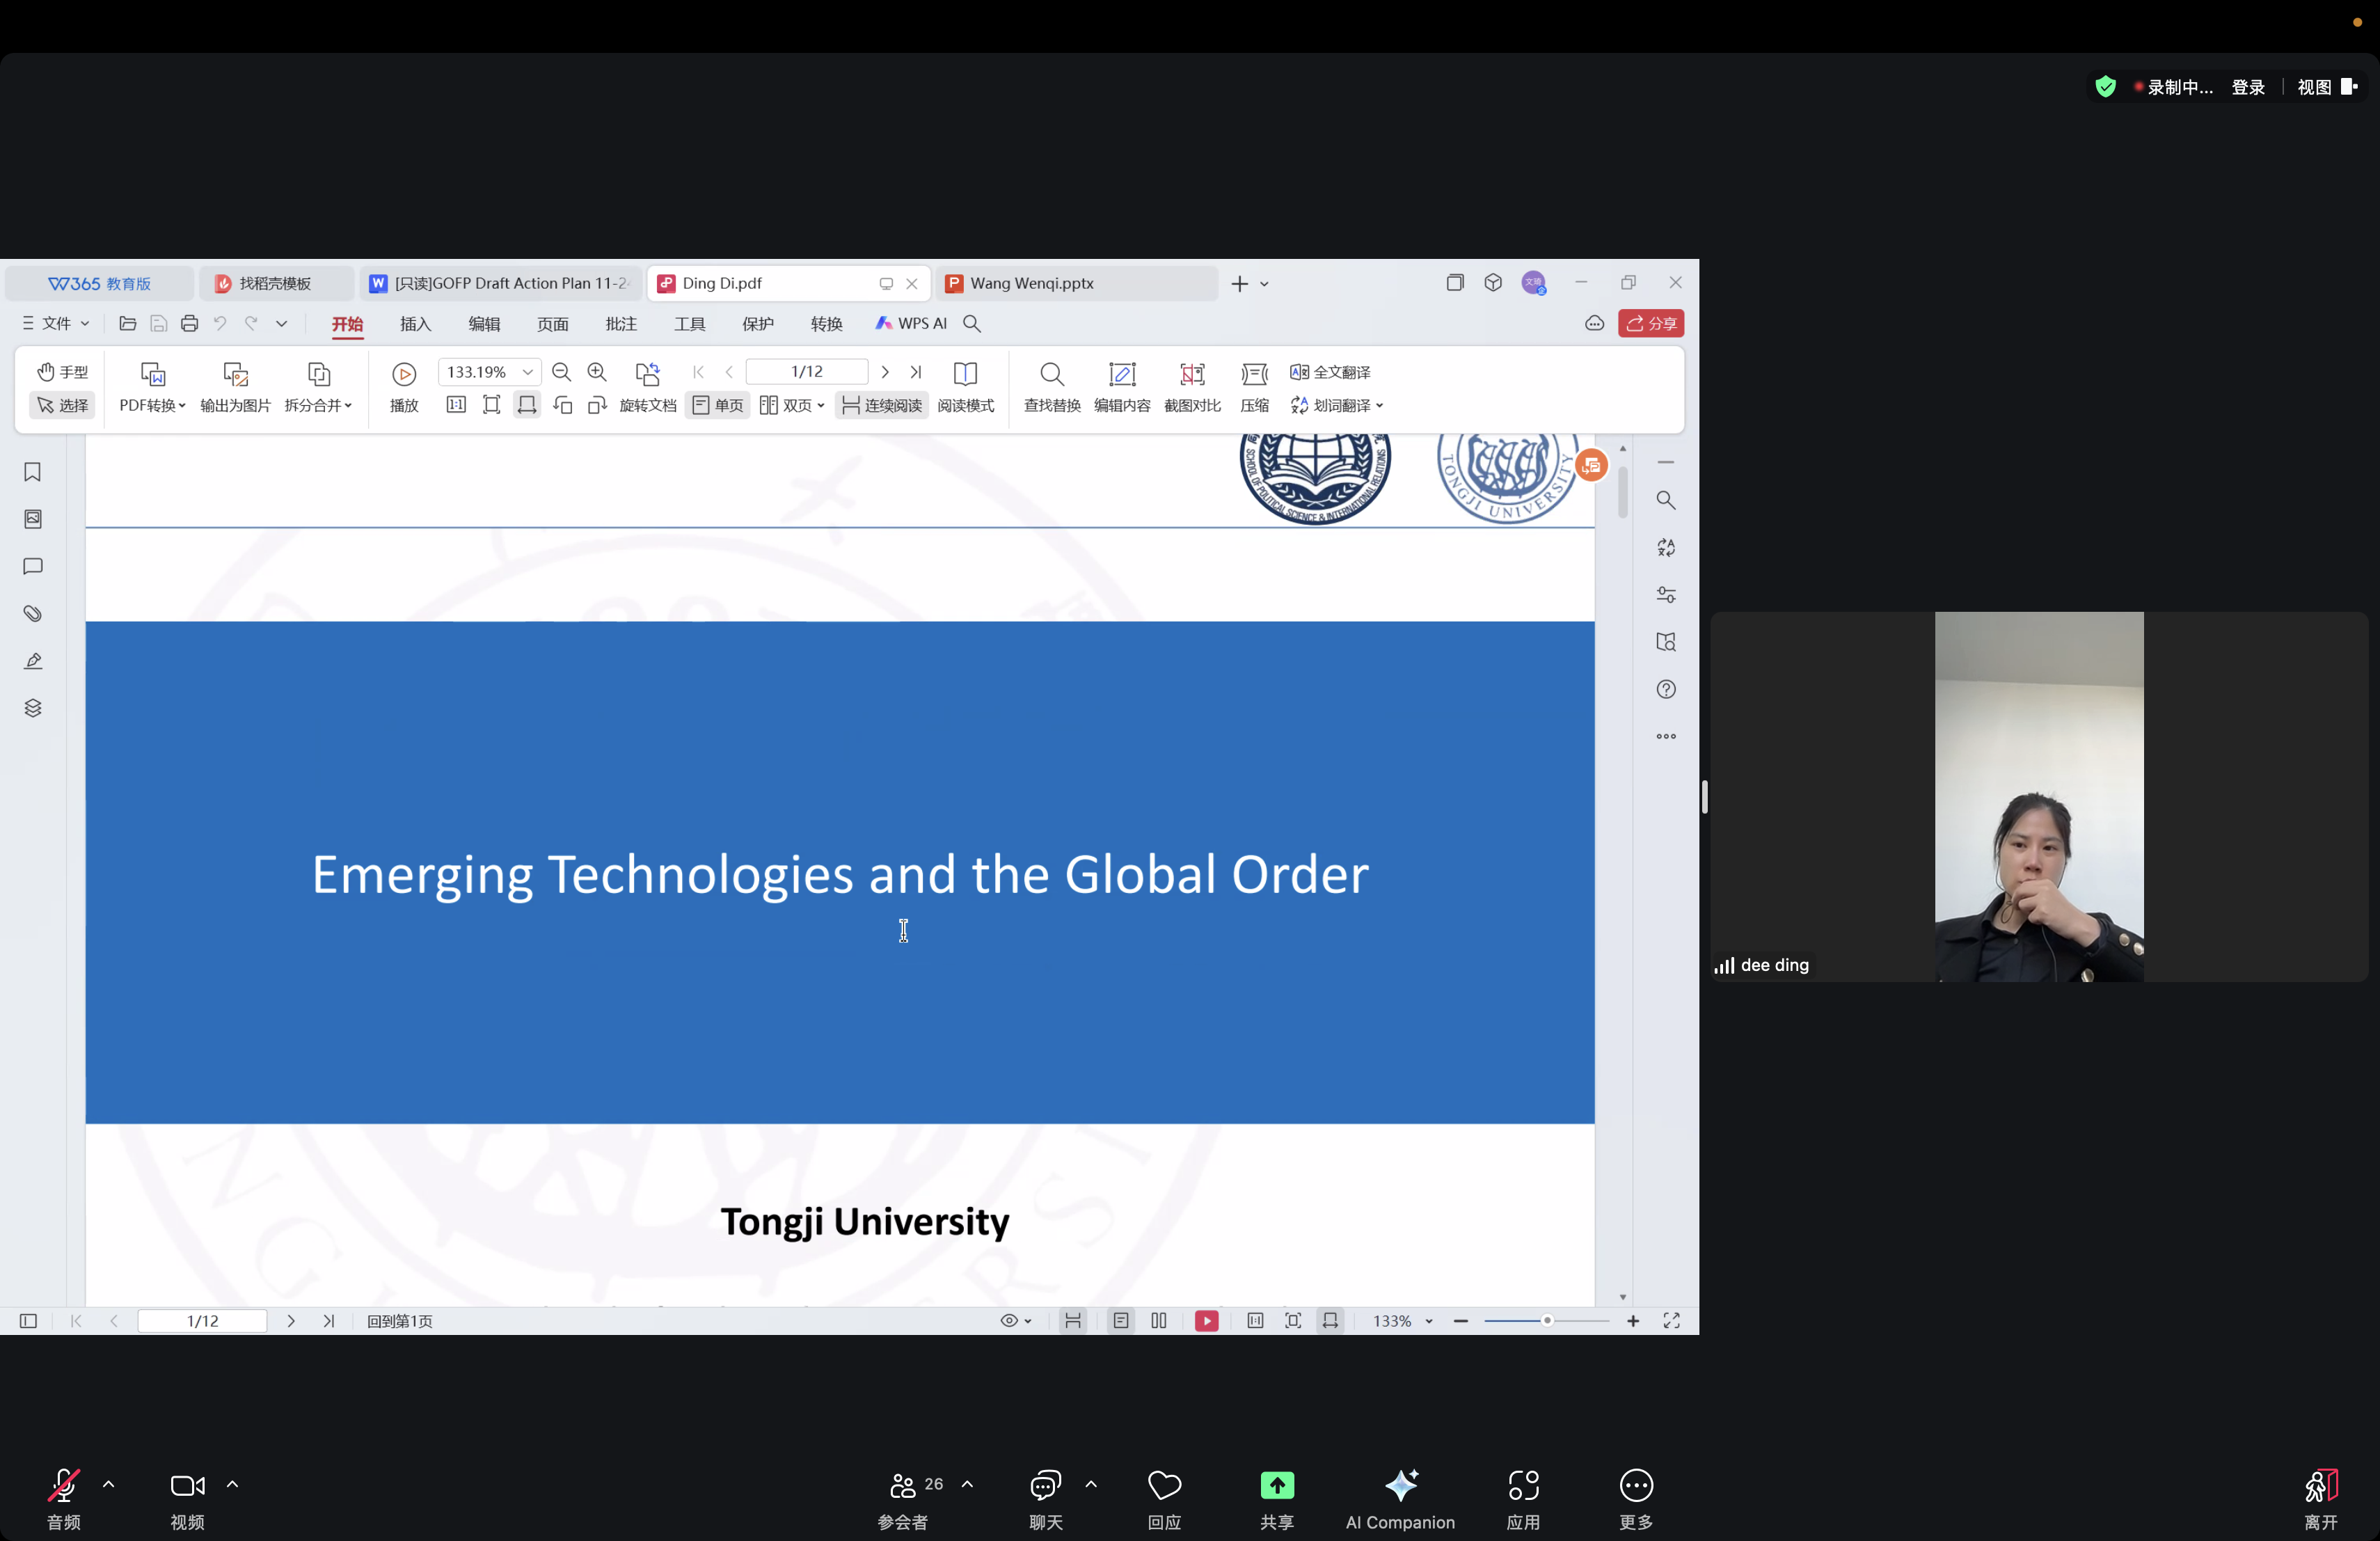Click the zoom out magnifier icon
This screenshot has width=2380, height=1541.
(x=561, y=372)
